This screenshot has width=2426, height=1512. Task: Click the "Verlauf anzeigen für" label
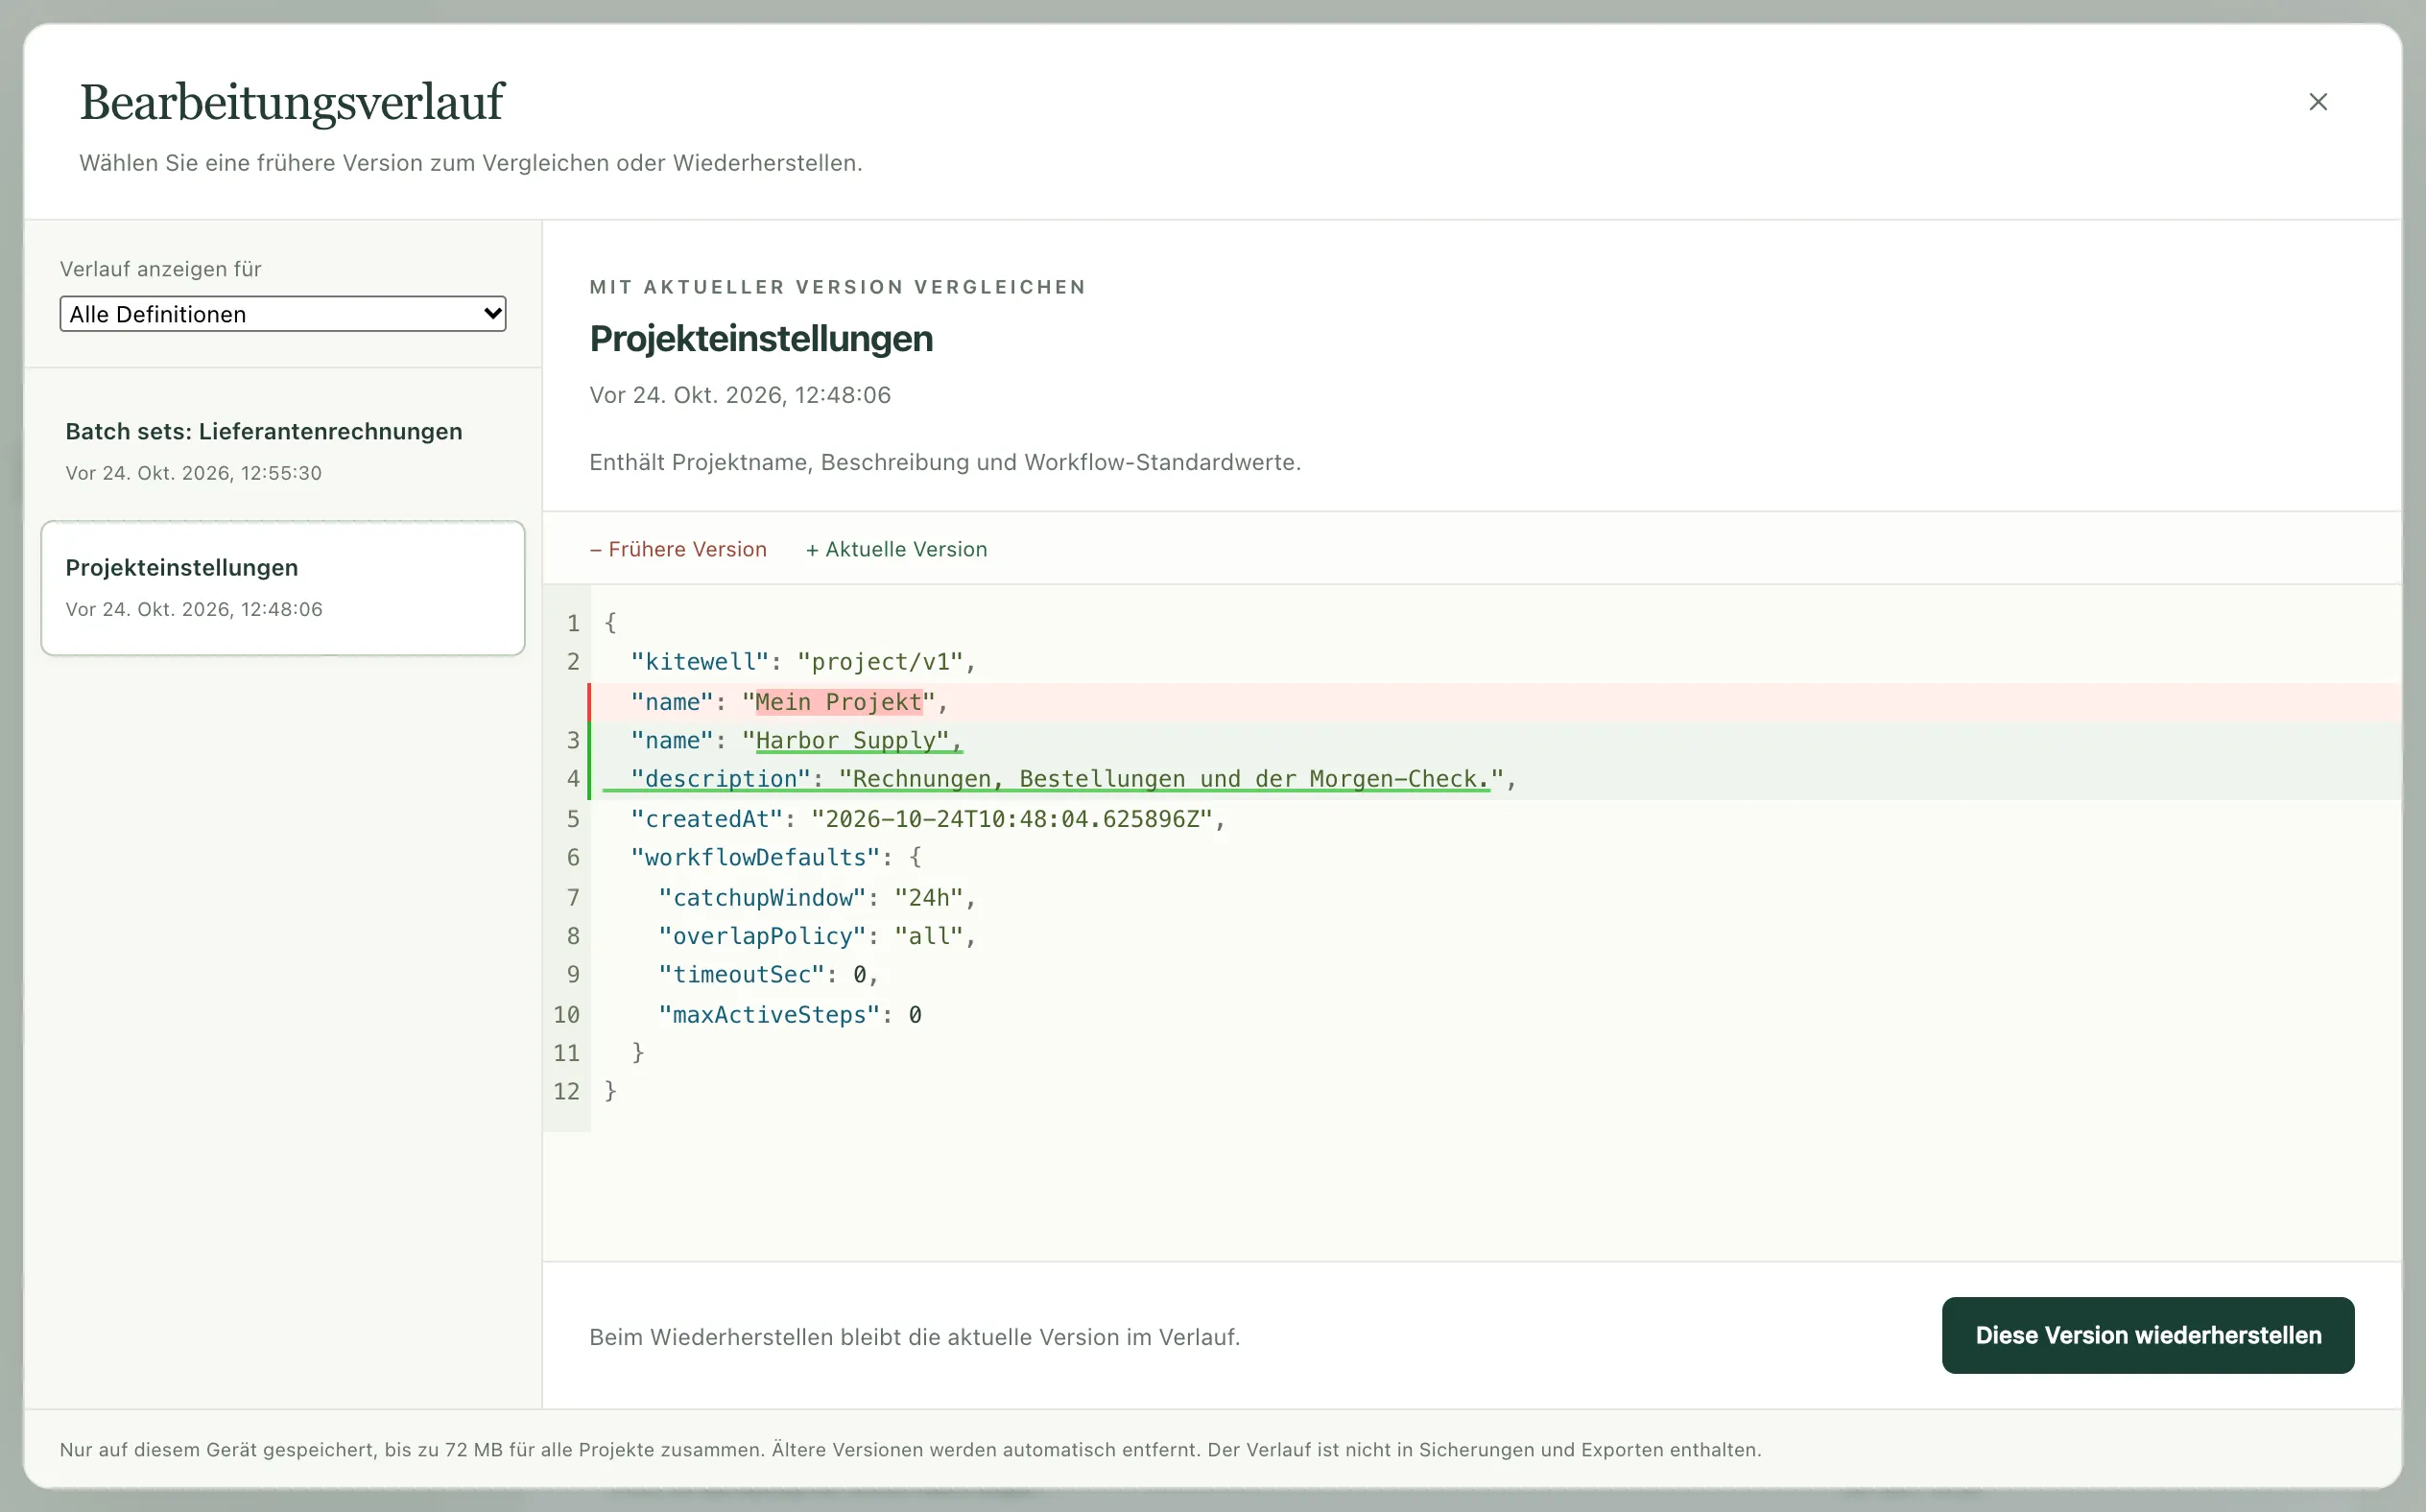point(161,269)
